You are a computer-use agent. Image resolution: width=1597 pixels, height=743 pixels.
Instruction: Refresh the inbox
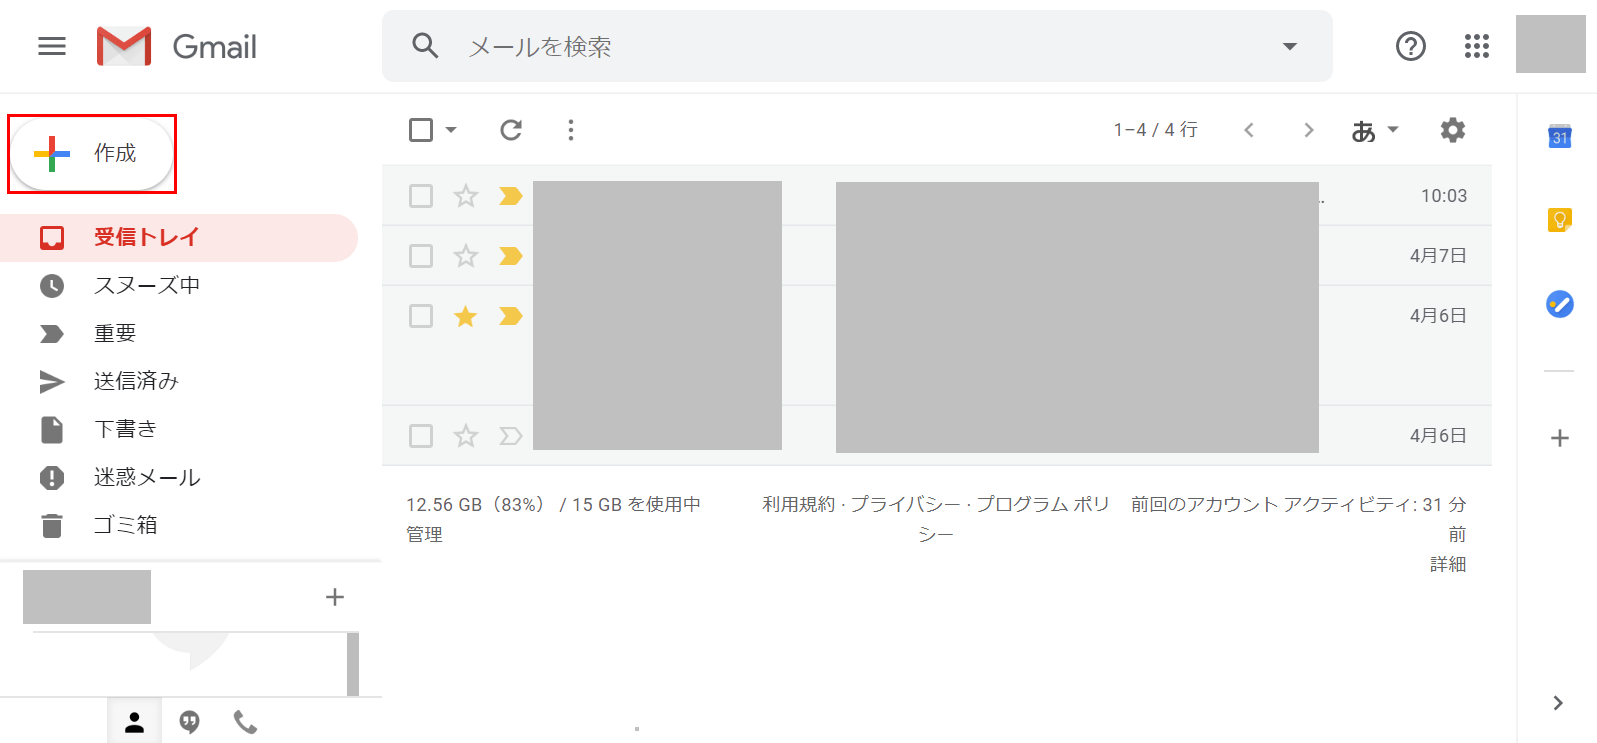click(x=511, y=130)
